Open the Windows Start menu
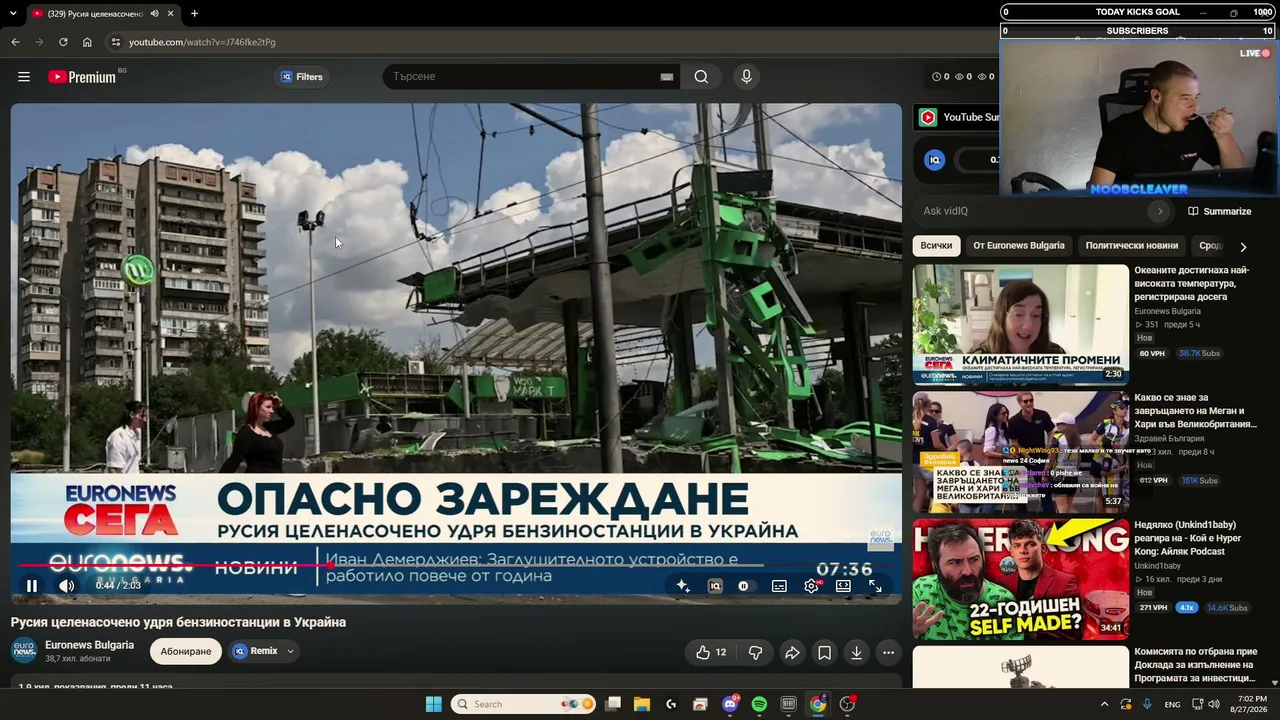 tap(433, 704)
